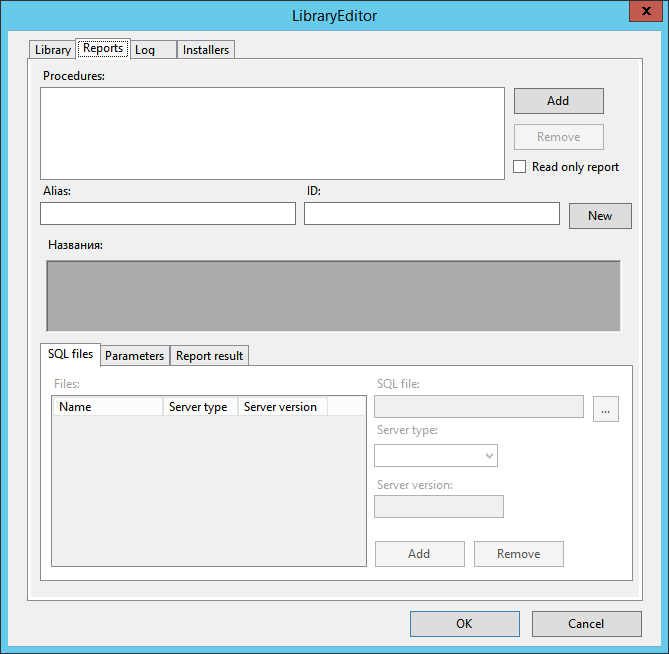The height and width of the screenshot is (654, 669).
Task: Open the Installers tab
Action: (206, 50)
